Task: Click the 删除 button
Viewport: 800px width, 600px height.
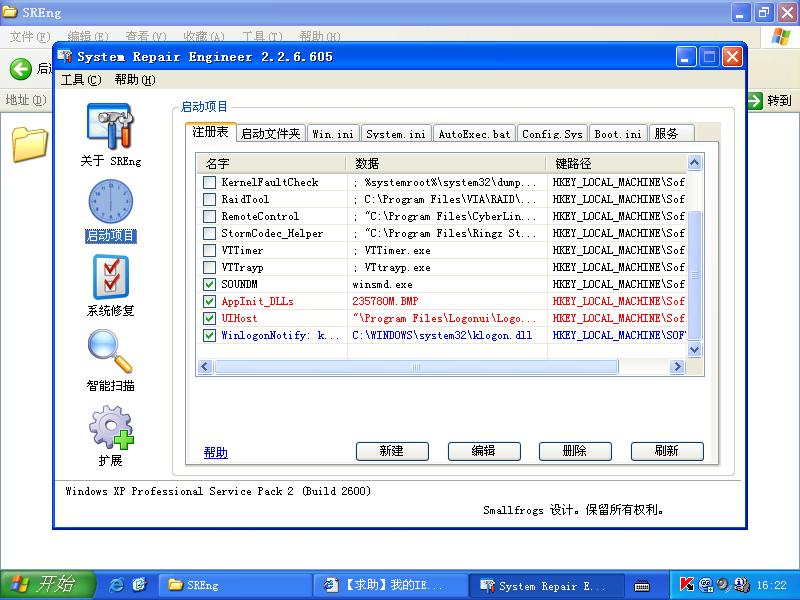Action: [x=574, y=451]
